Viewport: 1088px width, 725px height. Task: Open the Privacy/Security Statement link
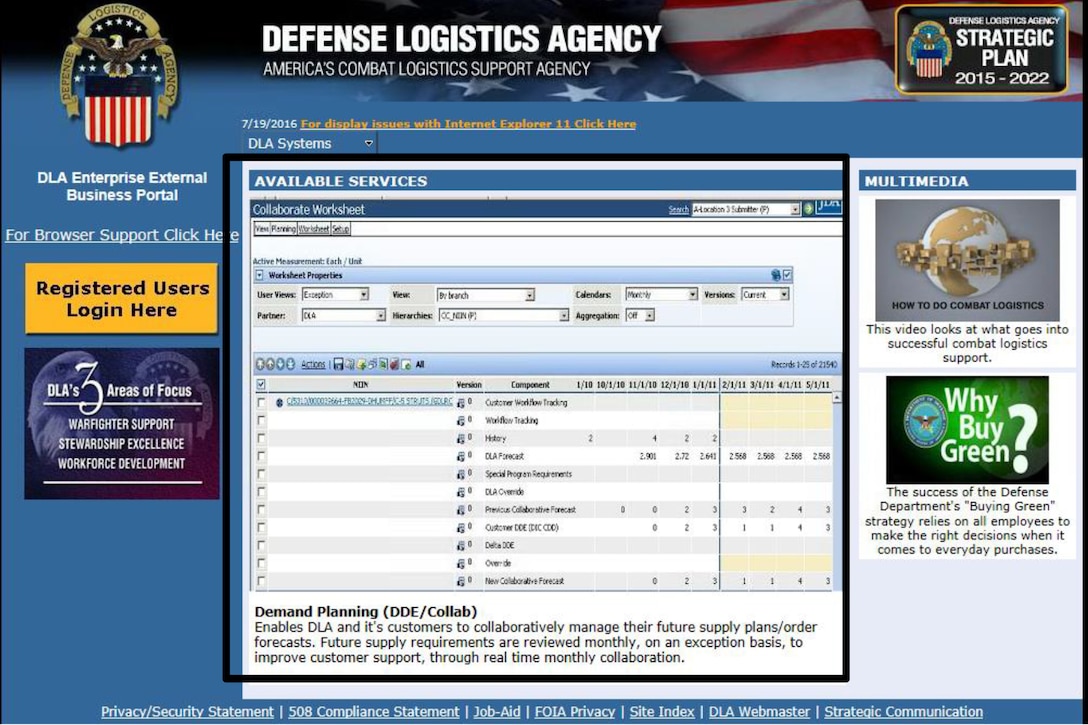[x=187, y=711]
